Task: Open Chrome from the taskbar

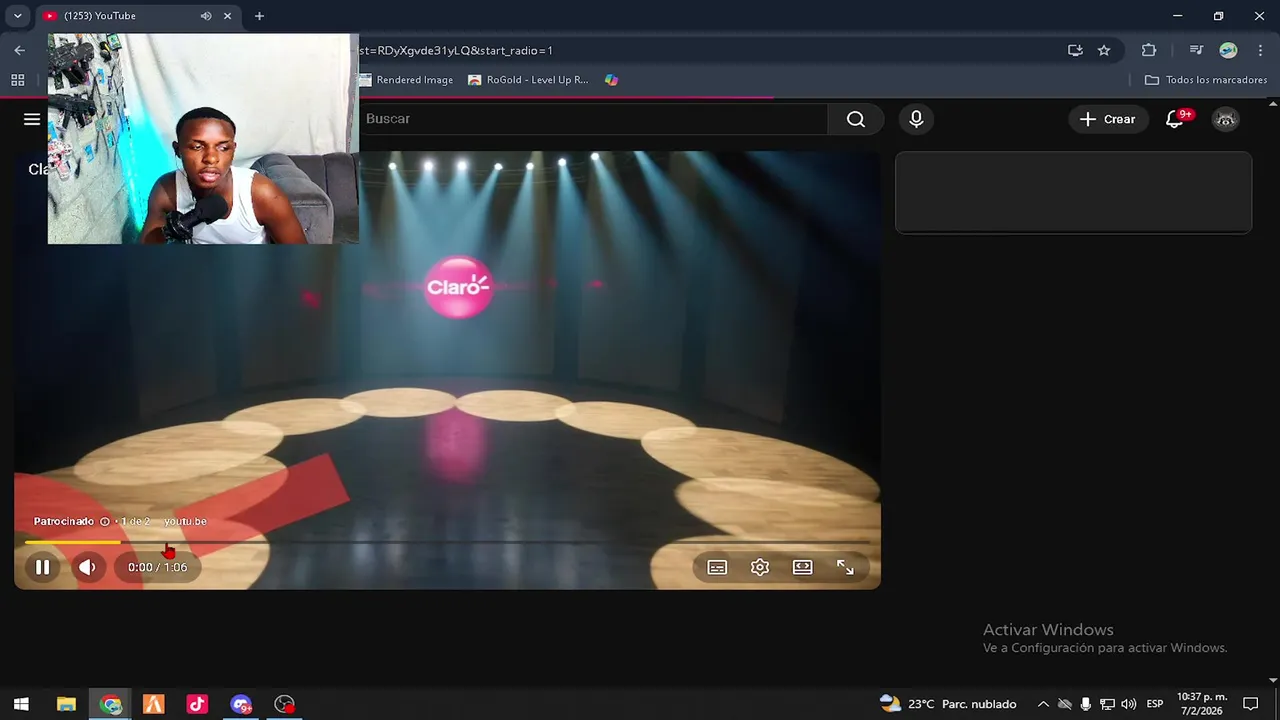Action: tap(111, 704)
